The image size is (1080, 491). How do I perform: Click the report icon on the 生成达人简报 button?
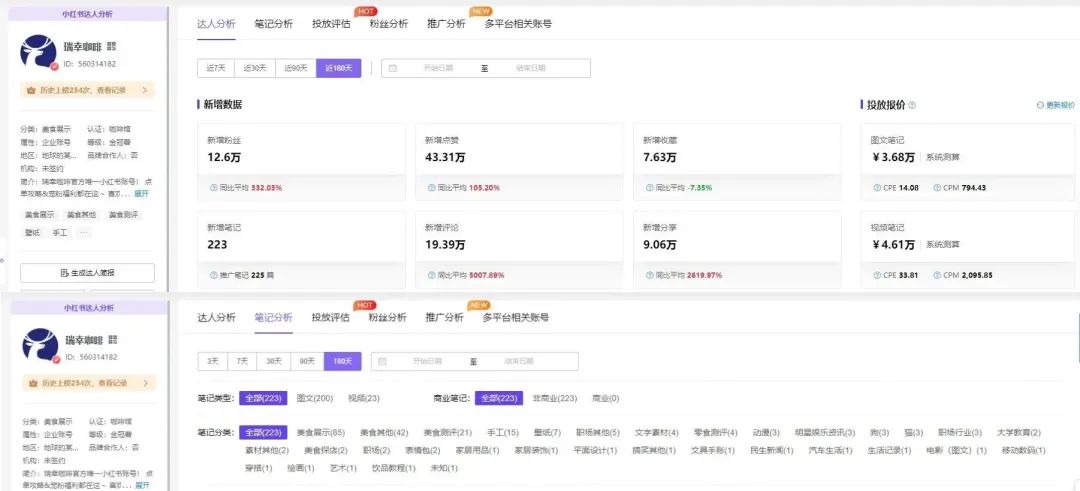[x=65, y=273]
